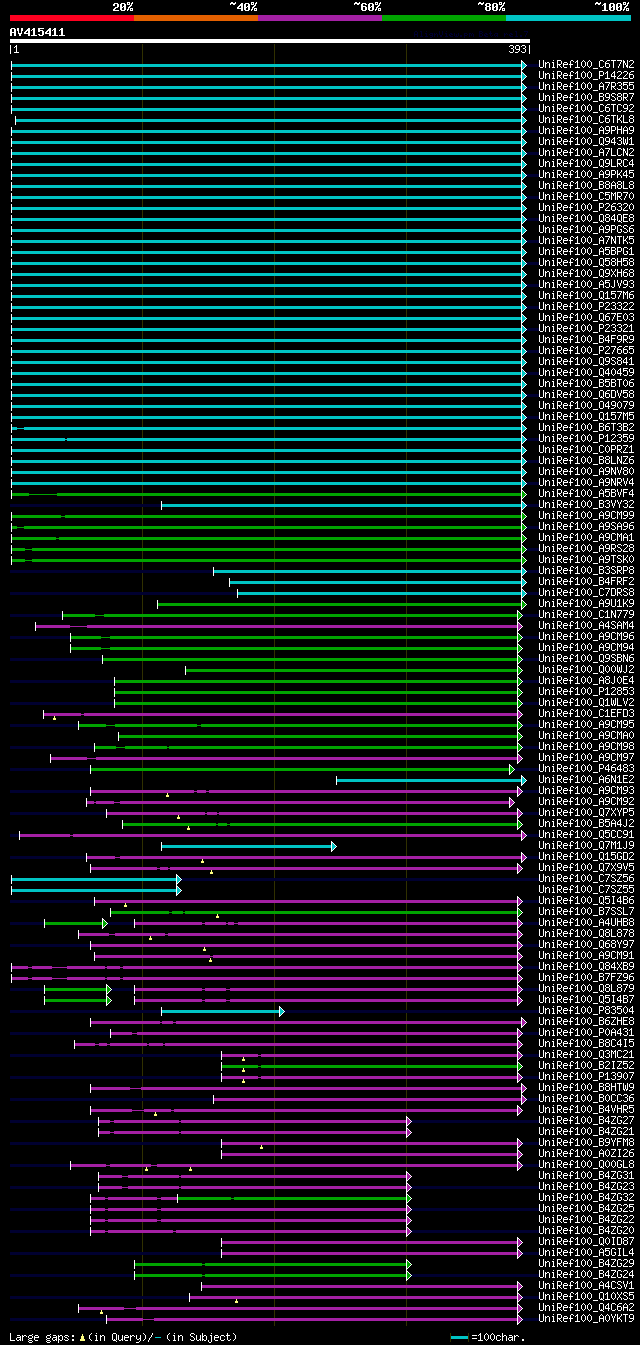Select label UniRef100_B8A8L8
The width and height of the screenshot is (640, 1345).
coord(586,185)
